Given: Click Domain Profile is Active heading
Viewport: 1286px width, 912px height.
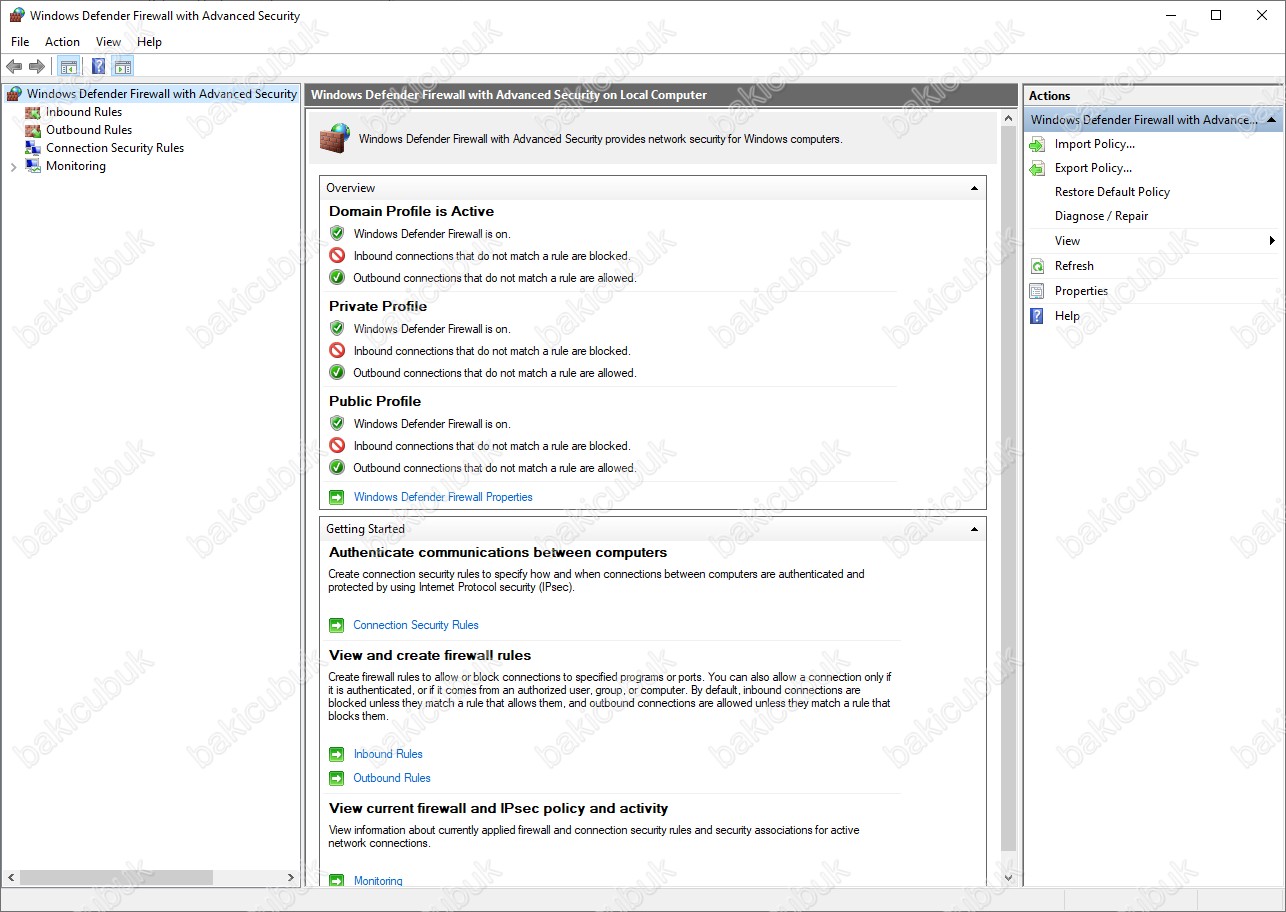Looking at the screenshot, I should click(411, 211).
